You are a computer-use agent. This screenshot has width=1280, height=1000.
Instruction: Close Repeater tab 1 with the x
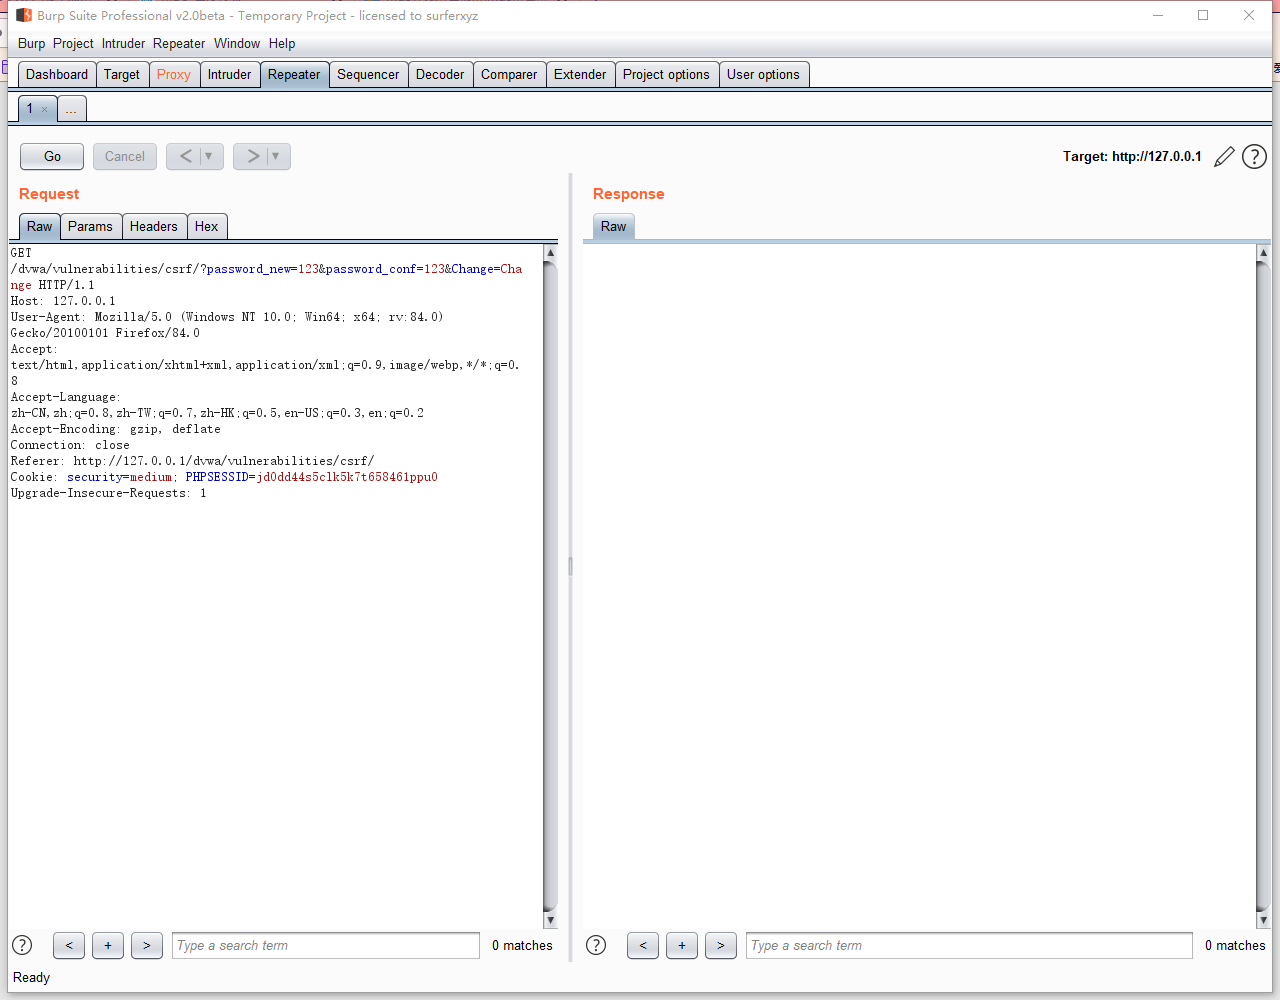tap(44, 109)
